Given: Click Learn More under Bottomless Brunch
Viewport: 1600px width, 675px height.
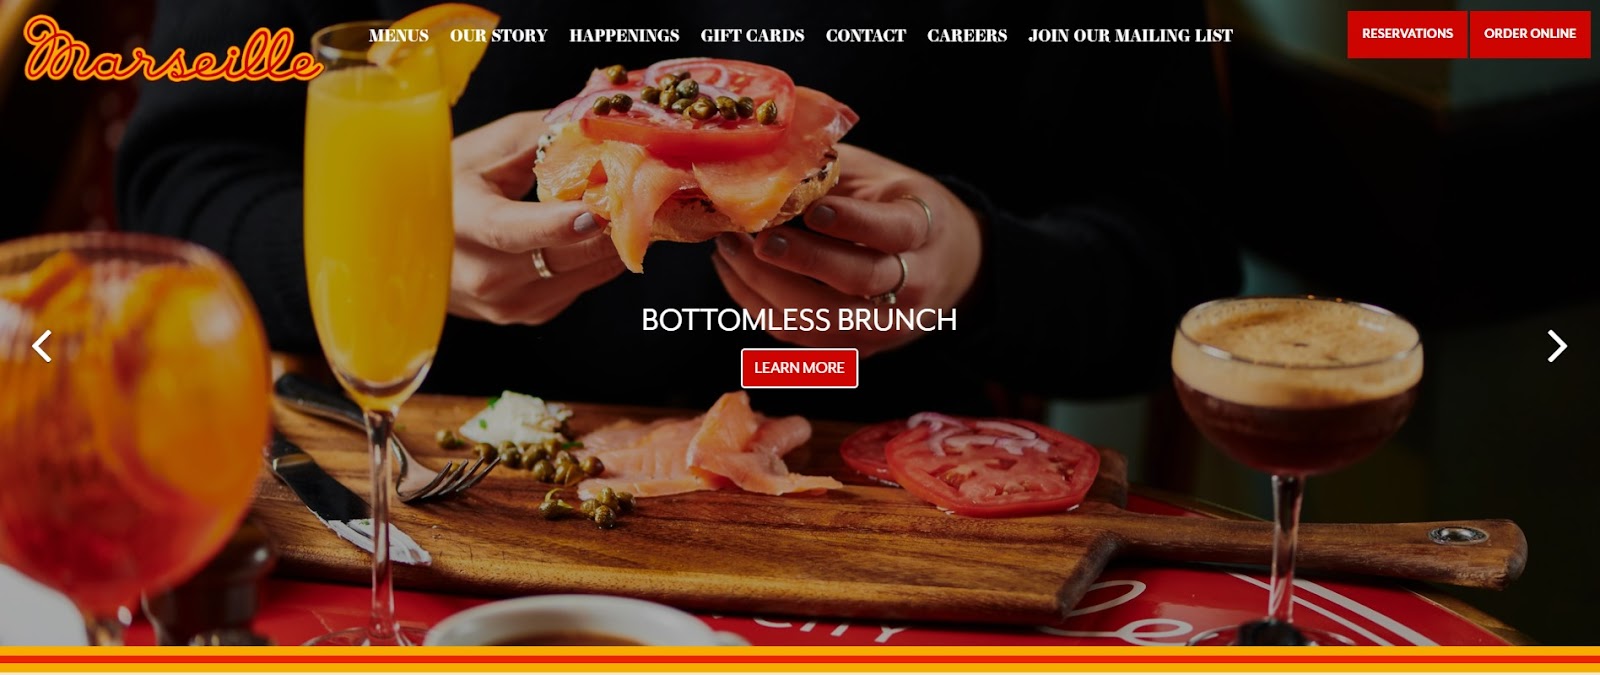Looking at the screenshot, I should (x=799, y=368).
